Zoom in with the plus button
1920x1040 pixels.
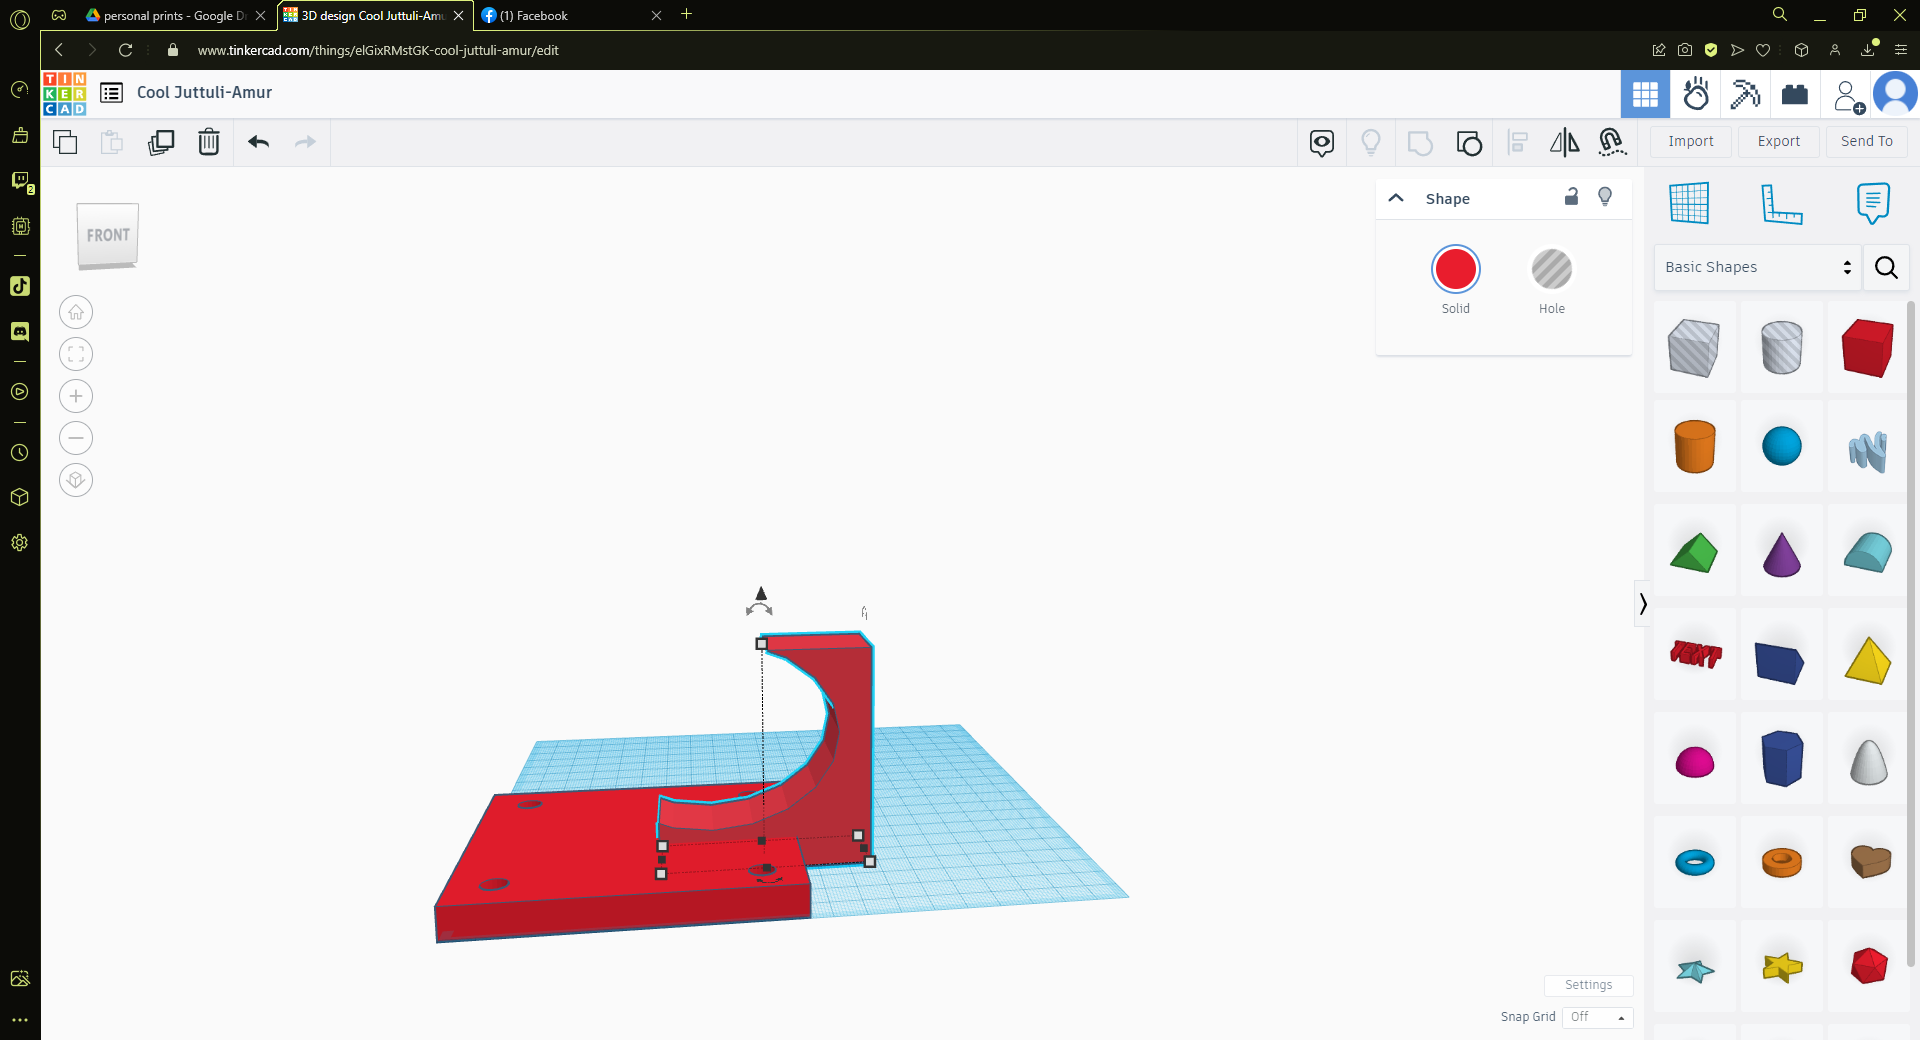pyautogui.click(x=76, y=397)
